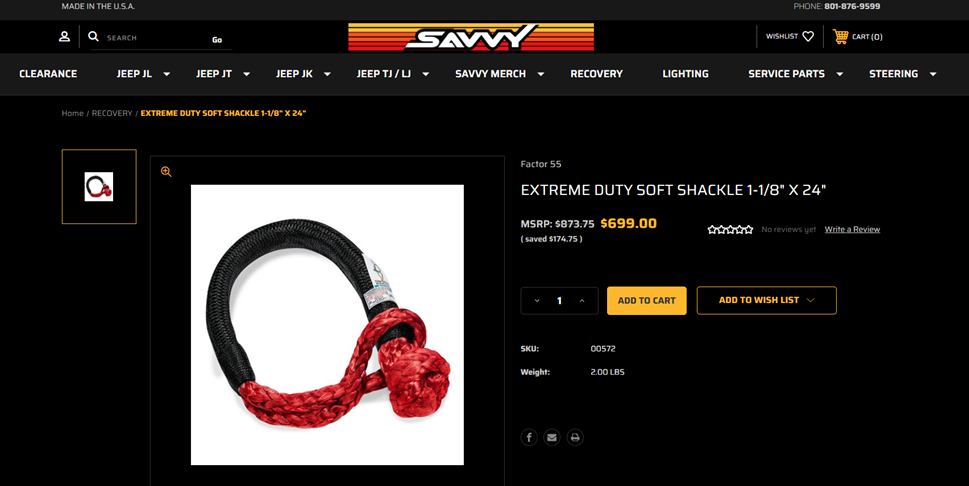Share product via email icon
Viewport: 969px width, 486px height.
[x=552, y=437]
